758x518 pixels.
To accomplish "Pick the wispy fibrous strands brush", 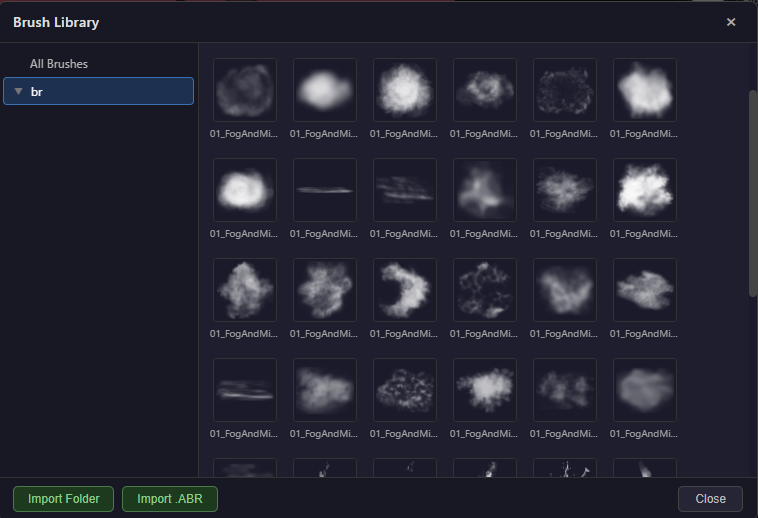I will (x=565, y=190).
